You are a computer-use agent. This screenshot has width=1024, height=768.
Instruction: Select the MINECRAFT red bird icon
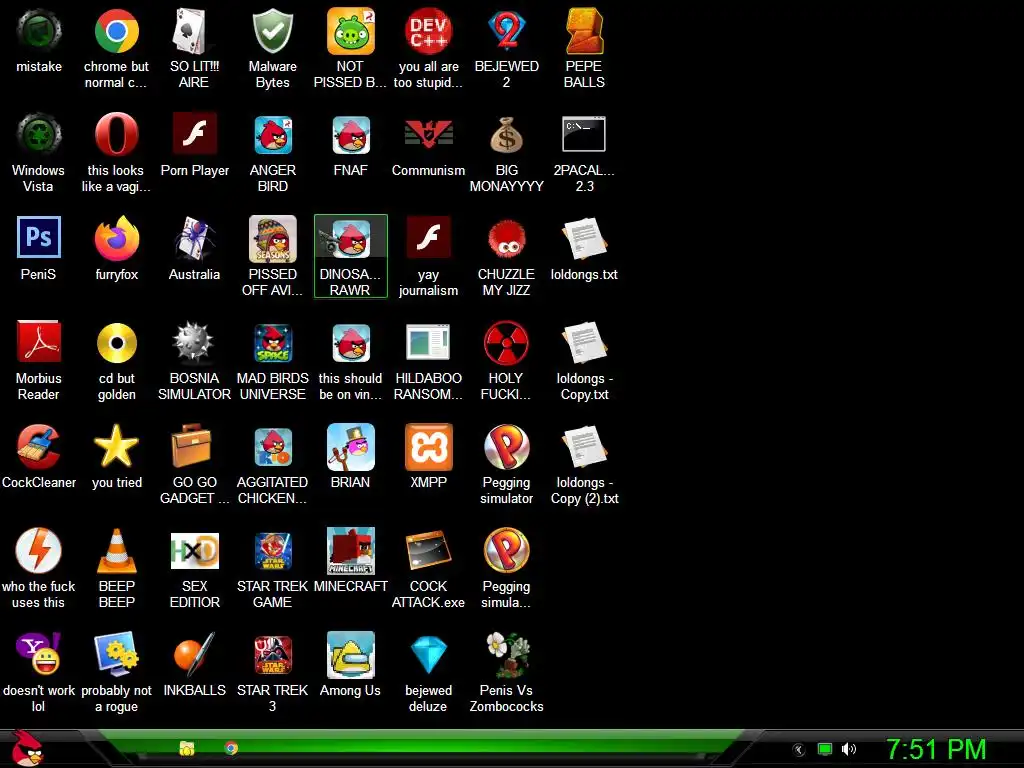coord(351,551)
